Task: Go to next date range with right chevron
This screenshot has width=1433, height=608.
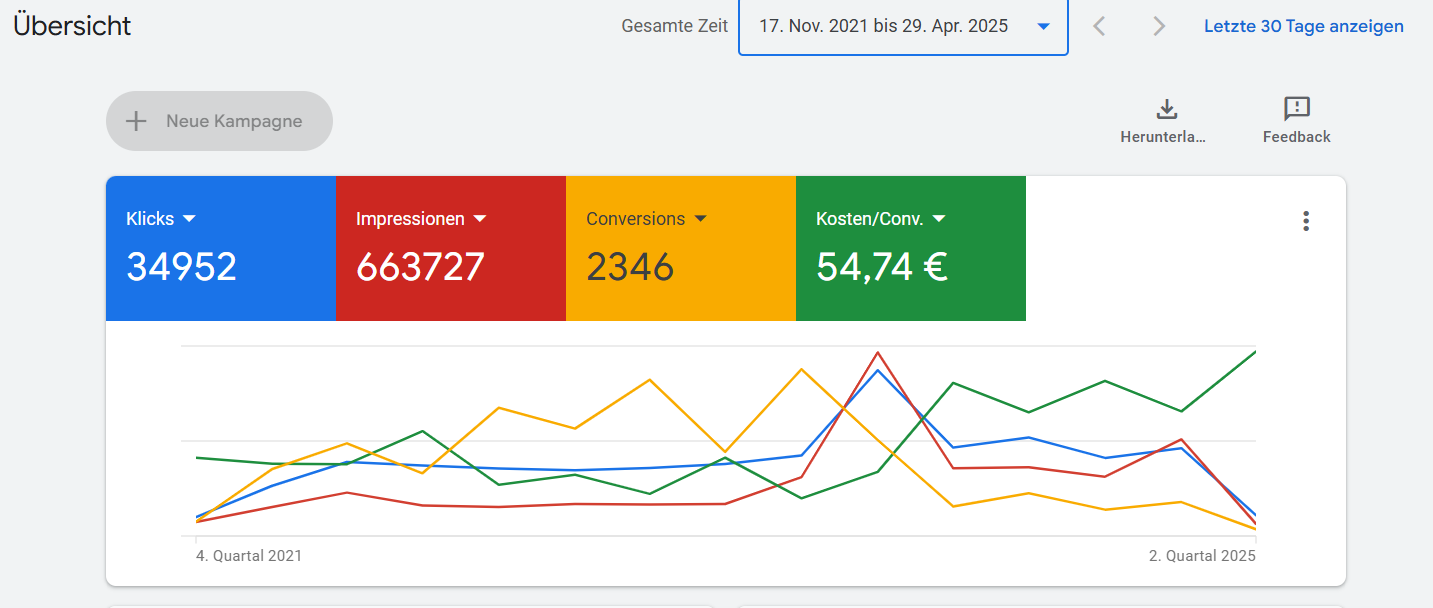Action: [1159, 26]
